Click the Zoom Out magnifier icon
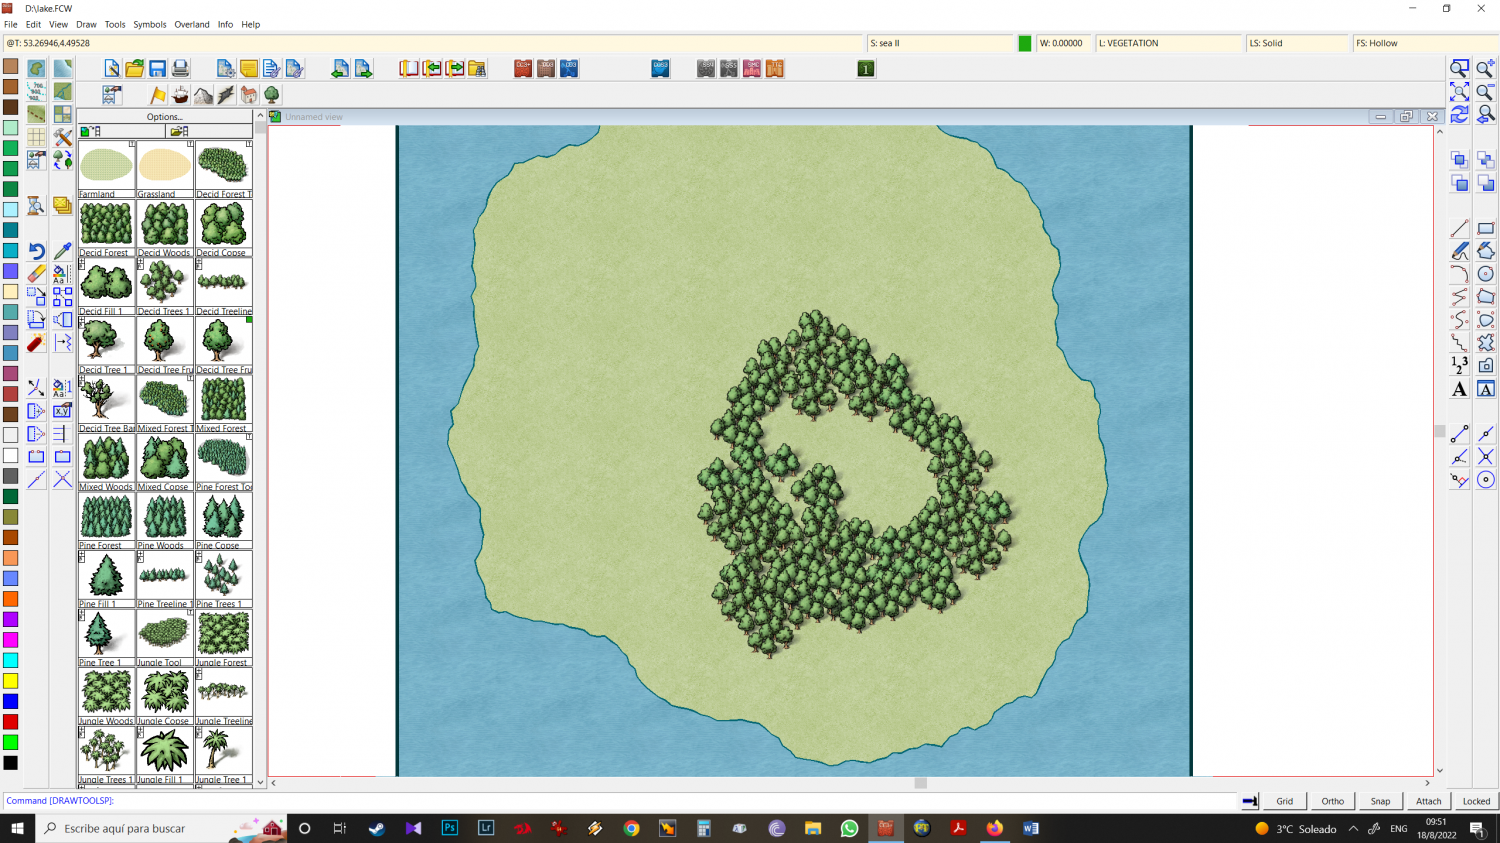The width and height of the screenshot is (1500, 843). pos(1486,92)
